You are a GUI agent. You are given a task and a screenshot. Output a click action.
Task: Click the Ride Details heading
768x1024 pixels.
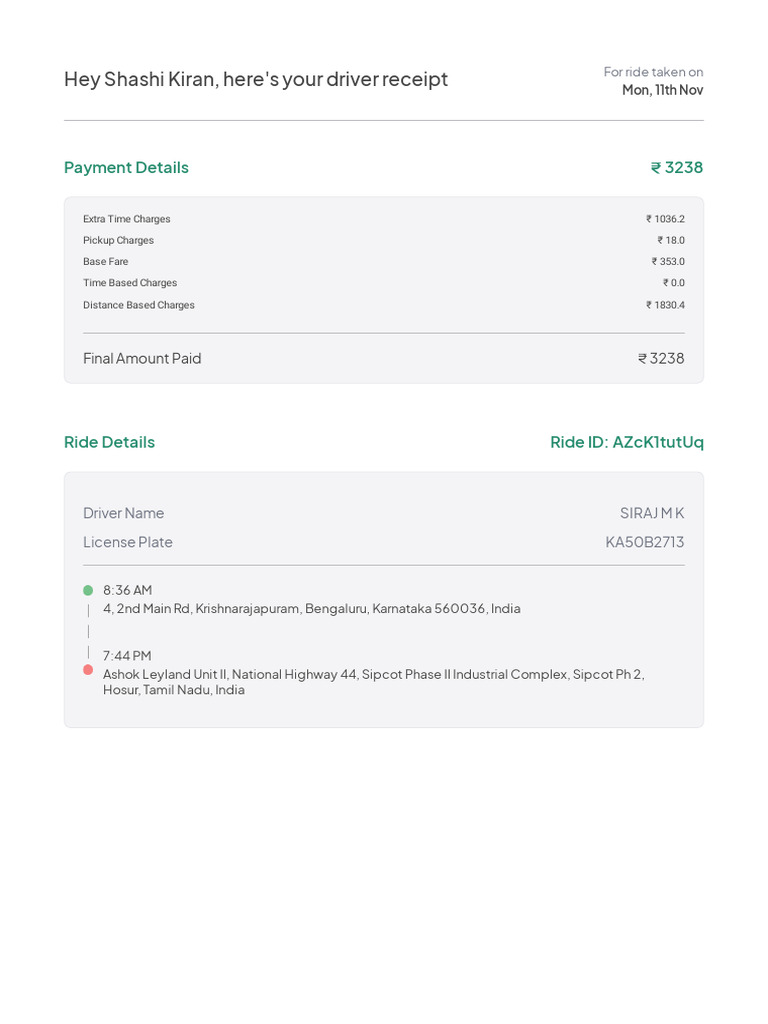click(x=109, y=442)
